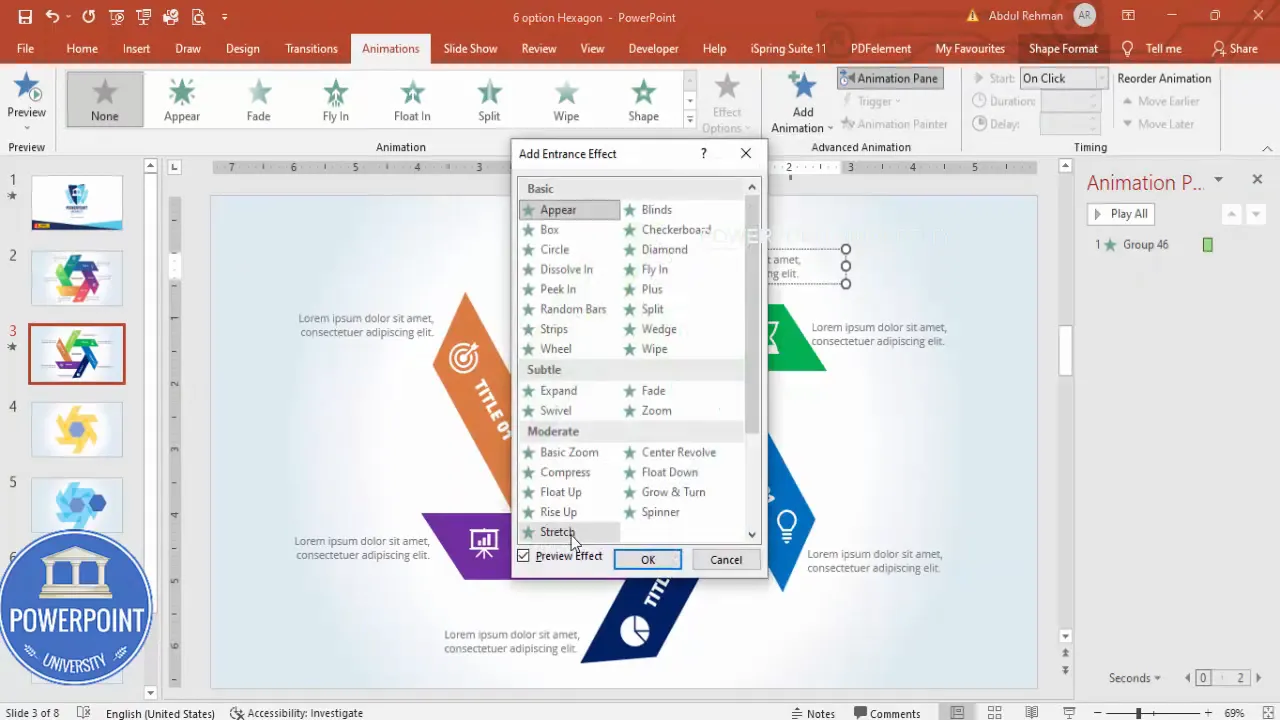Apply the Wipe animation from ribbon gallery
The height and width of the screenshot is (720, 1280).
[566, 100]
